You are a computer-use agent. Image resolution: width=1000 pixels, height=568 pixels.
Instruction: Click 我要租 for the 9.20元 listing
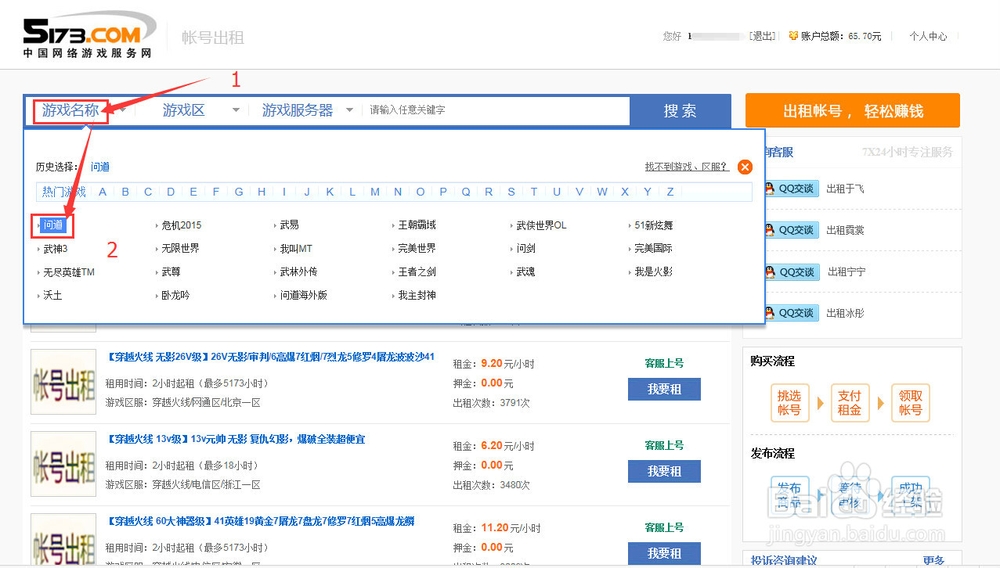coord(664,389)
